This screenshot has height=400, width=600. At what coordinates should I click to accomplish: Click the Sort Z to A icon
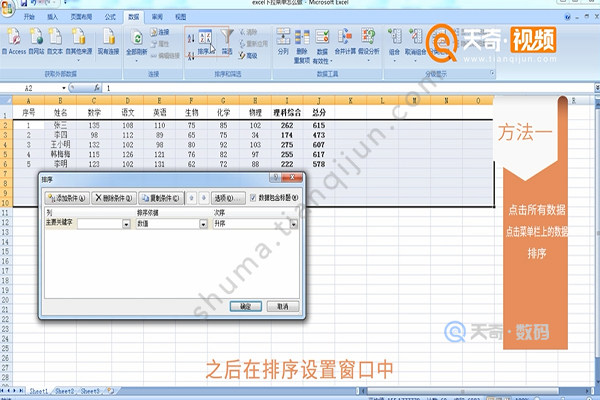191,56
